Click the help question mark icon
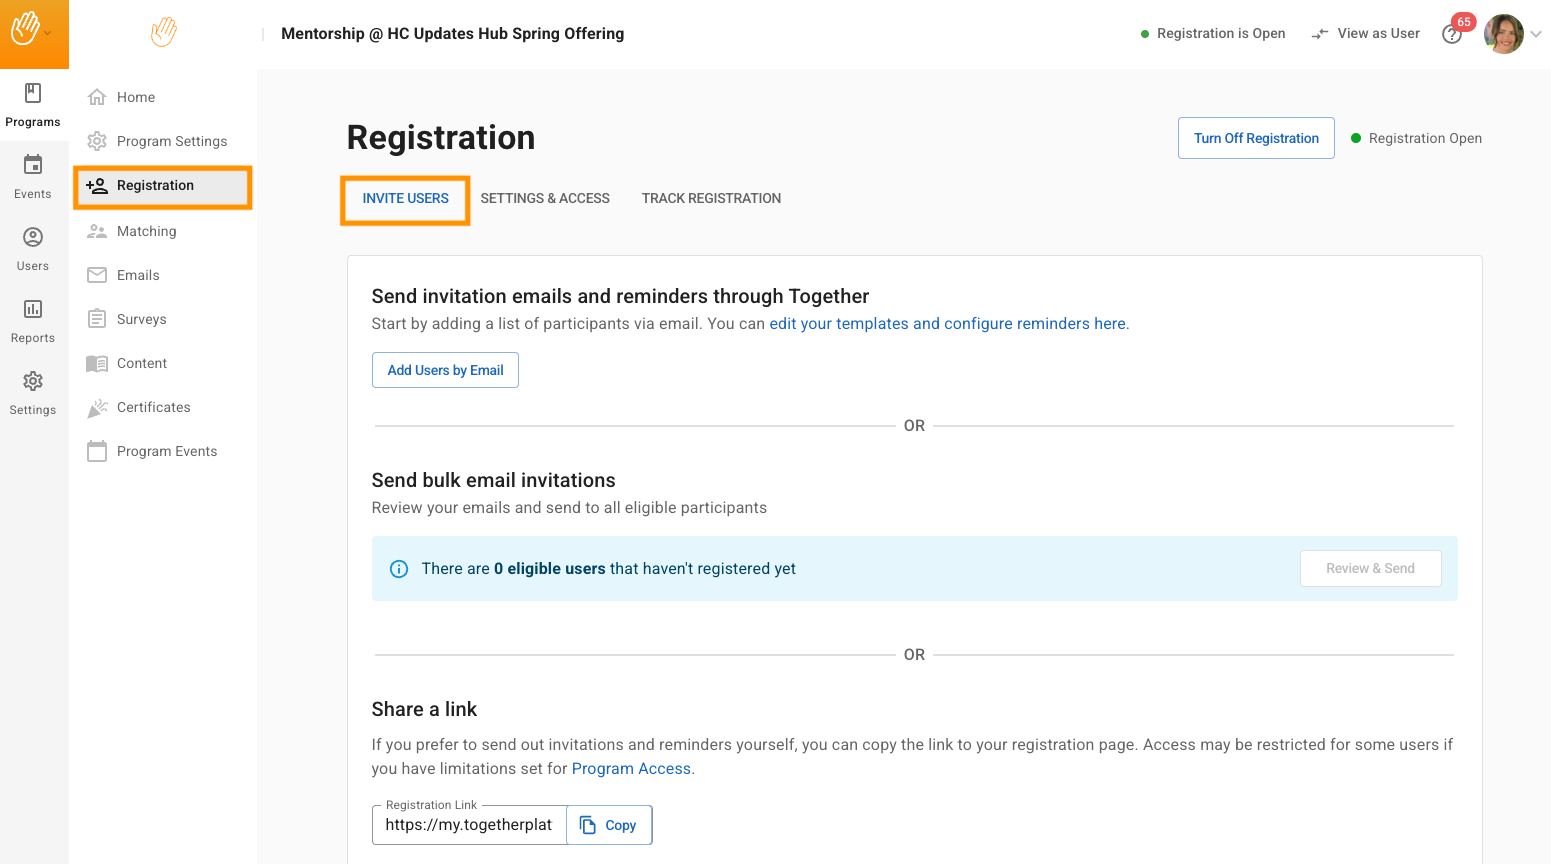This screenshot has width=1551, height=864. coord(1451,35)
